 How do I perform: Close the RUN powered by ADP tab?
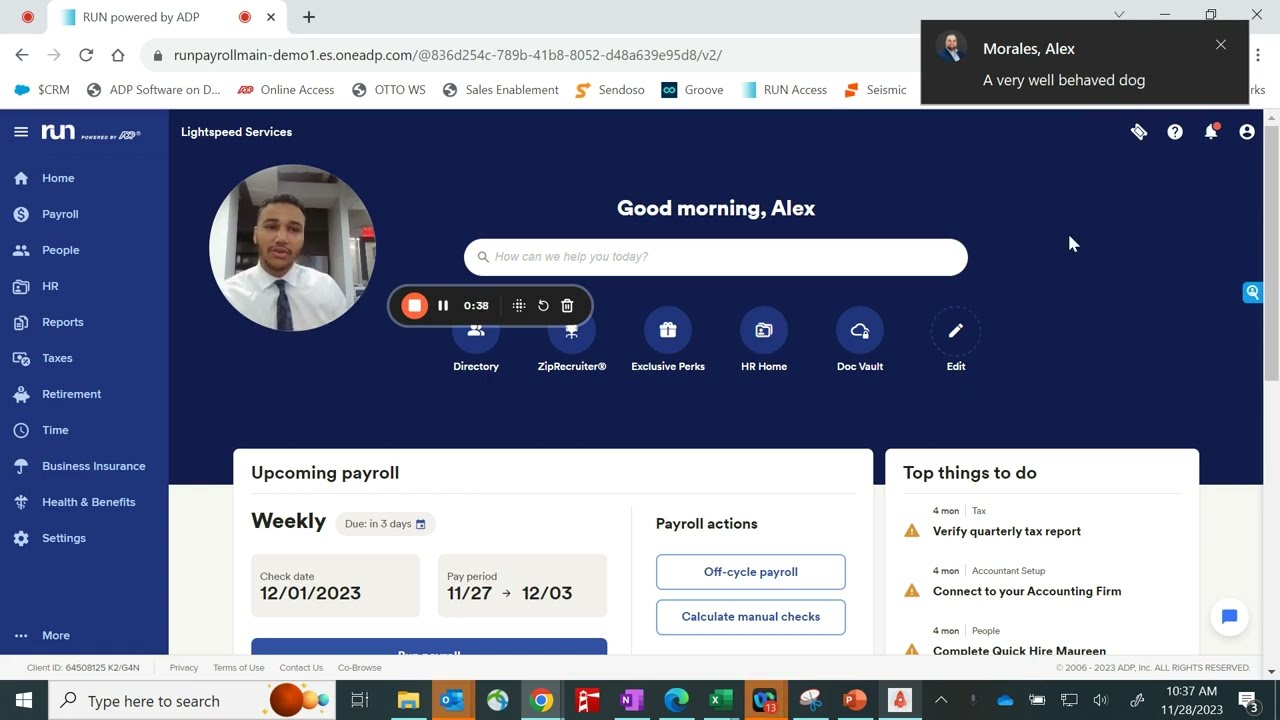[271, 17]
